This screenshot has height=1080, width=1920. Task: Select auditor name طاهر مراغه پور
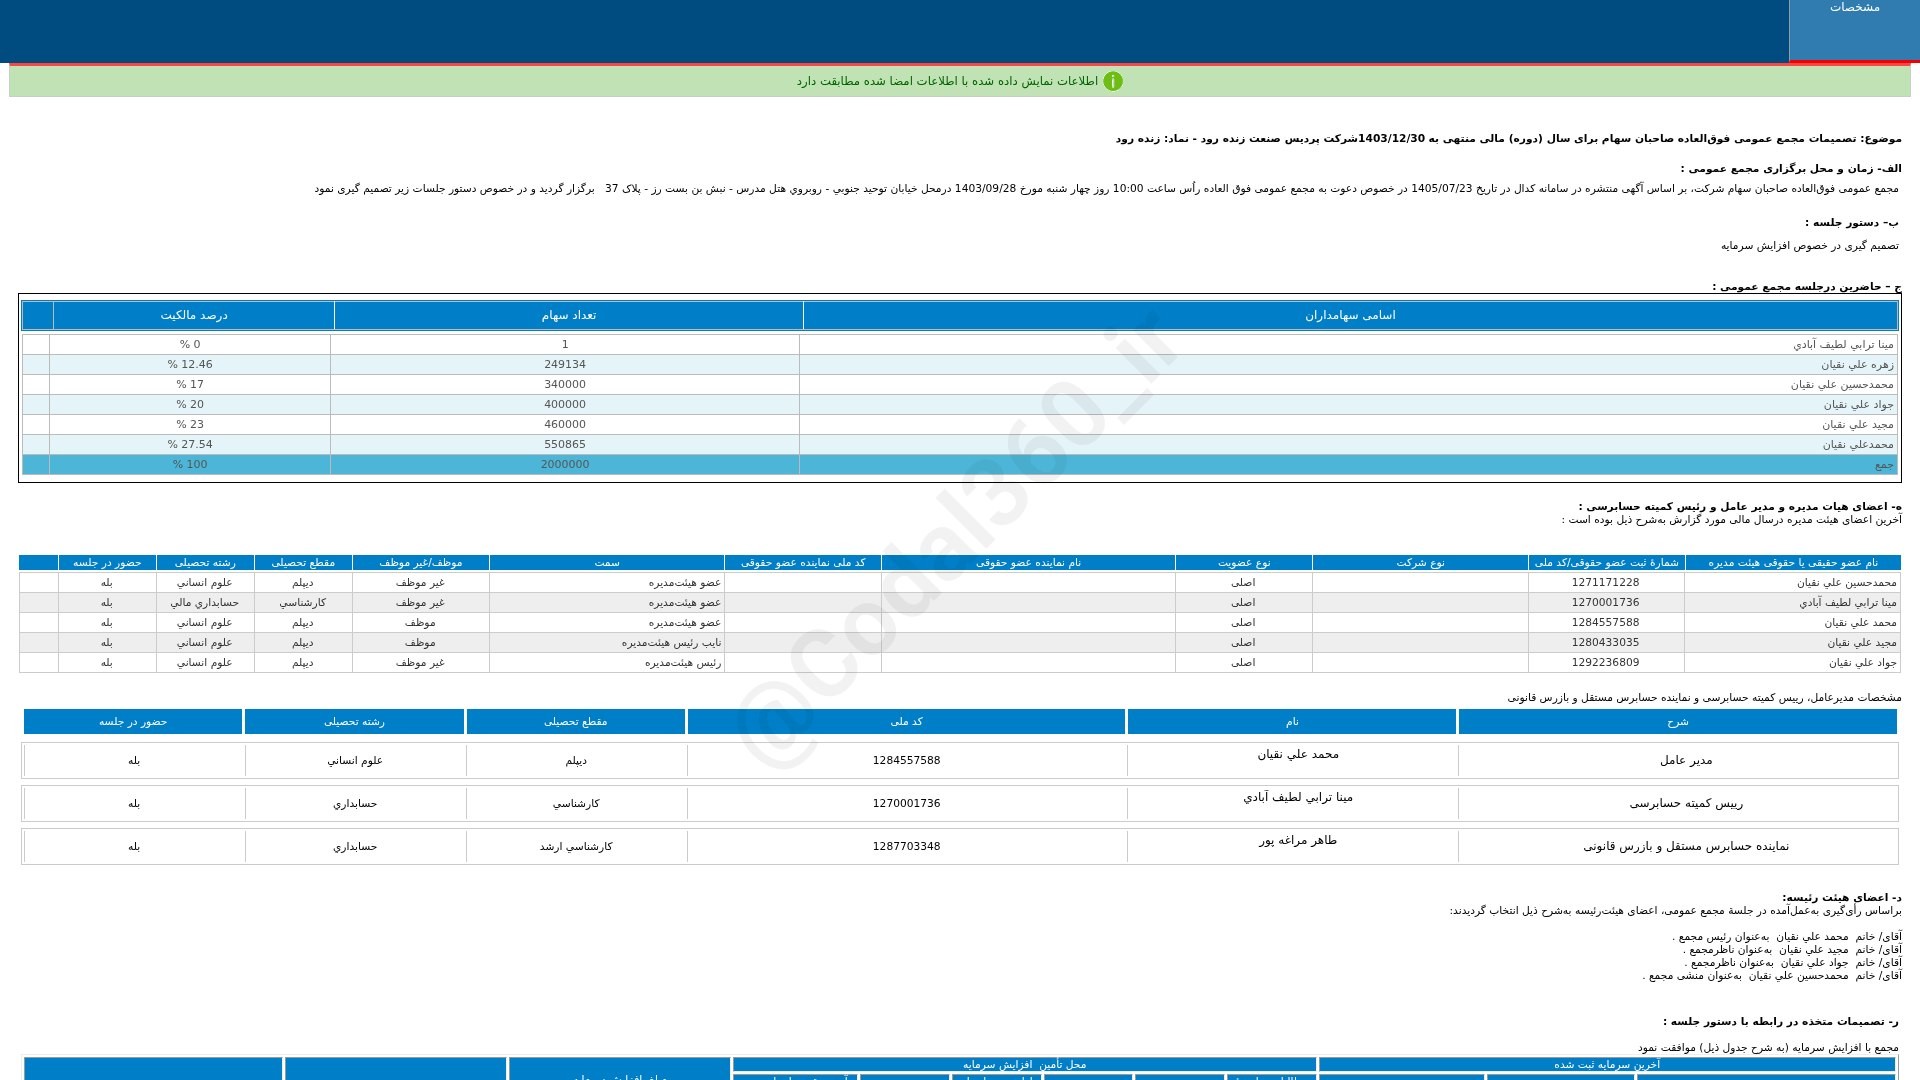[x=1297, y=841]
